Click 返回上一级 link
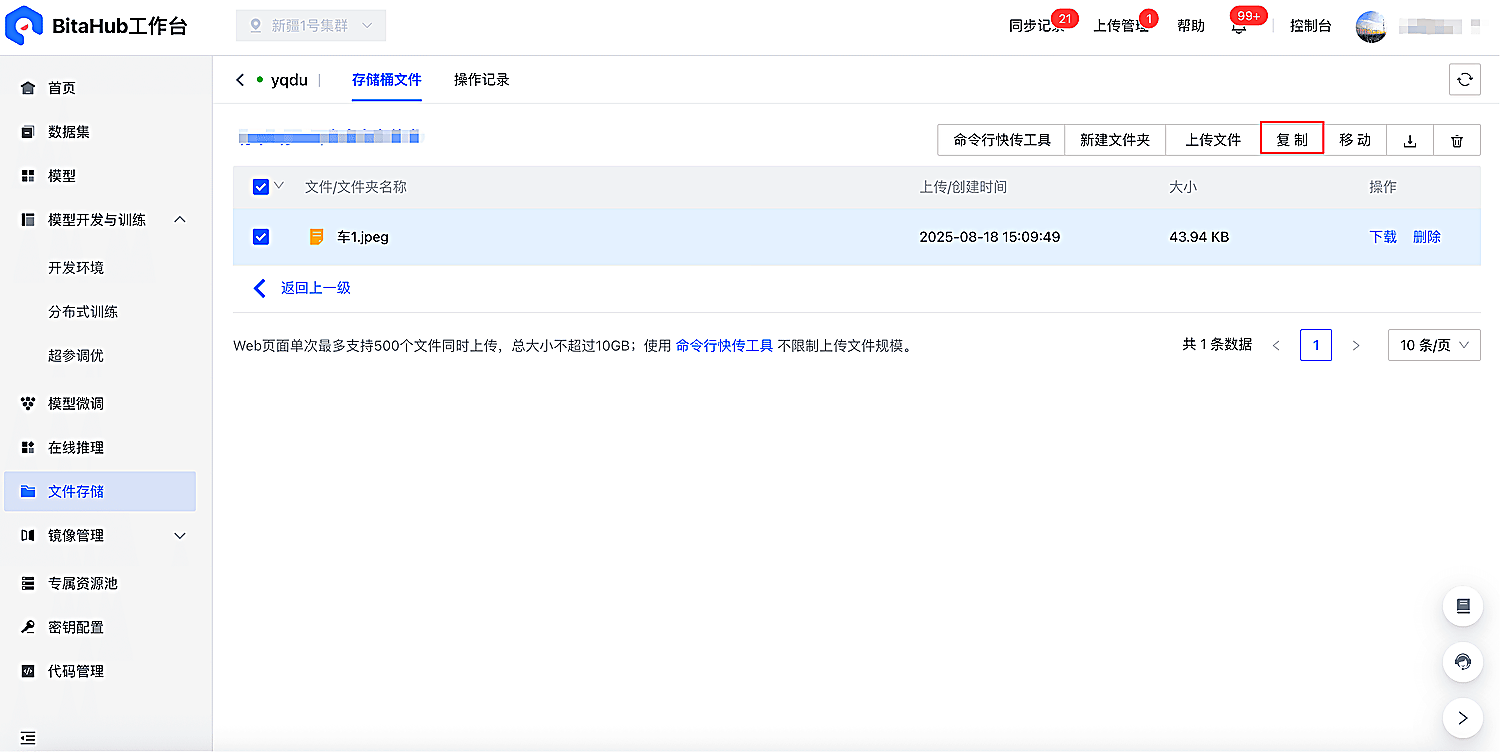This screenshot has width=1500, height=752. [x=315, y=288]
